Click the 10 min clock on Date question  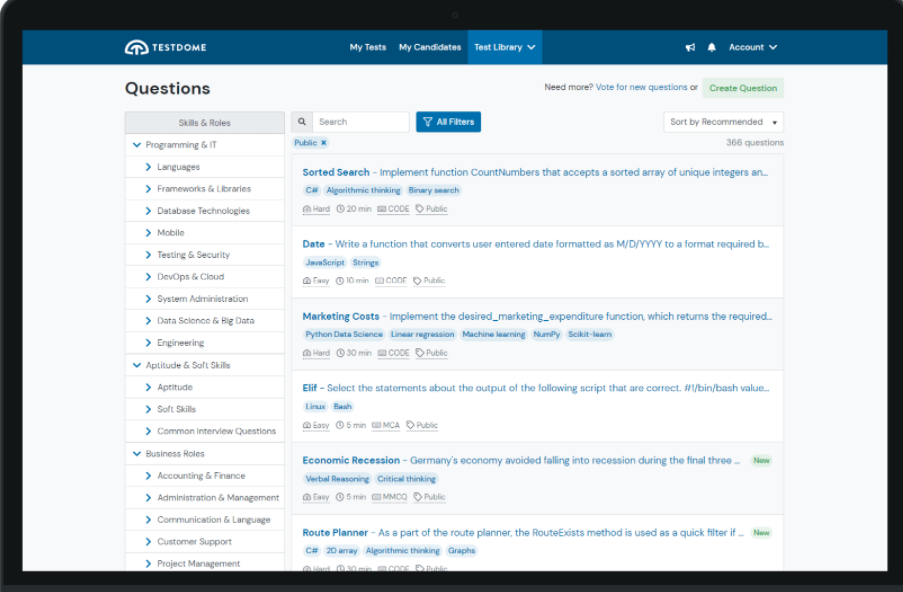(x=340, y=281)
